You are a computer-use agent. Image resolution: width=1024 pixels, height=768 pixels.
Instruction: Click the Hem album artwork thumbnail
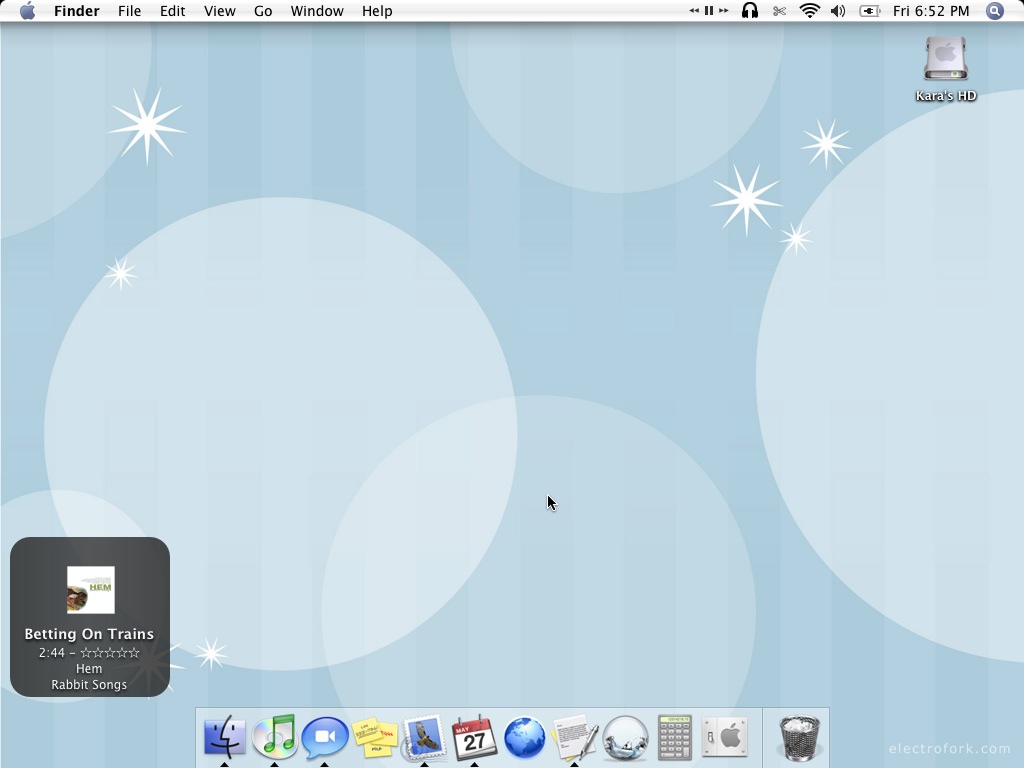[x=90, y=590]
